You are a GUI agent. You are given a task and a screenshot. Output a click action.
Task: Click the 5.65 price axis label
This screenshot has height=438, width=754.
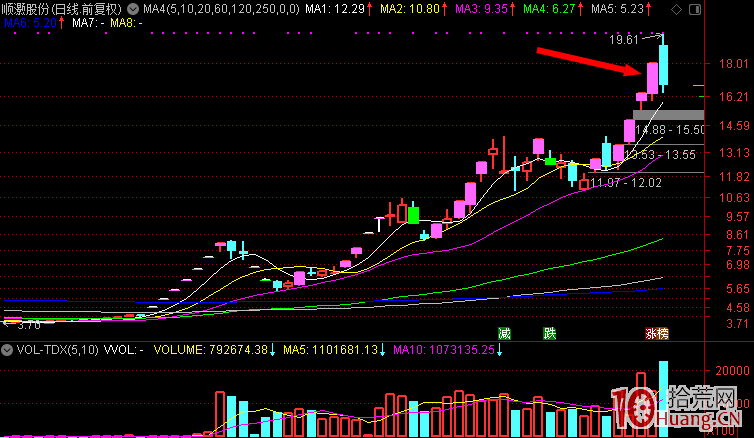738,289
